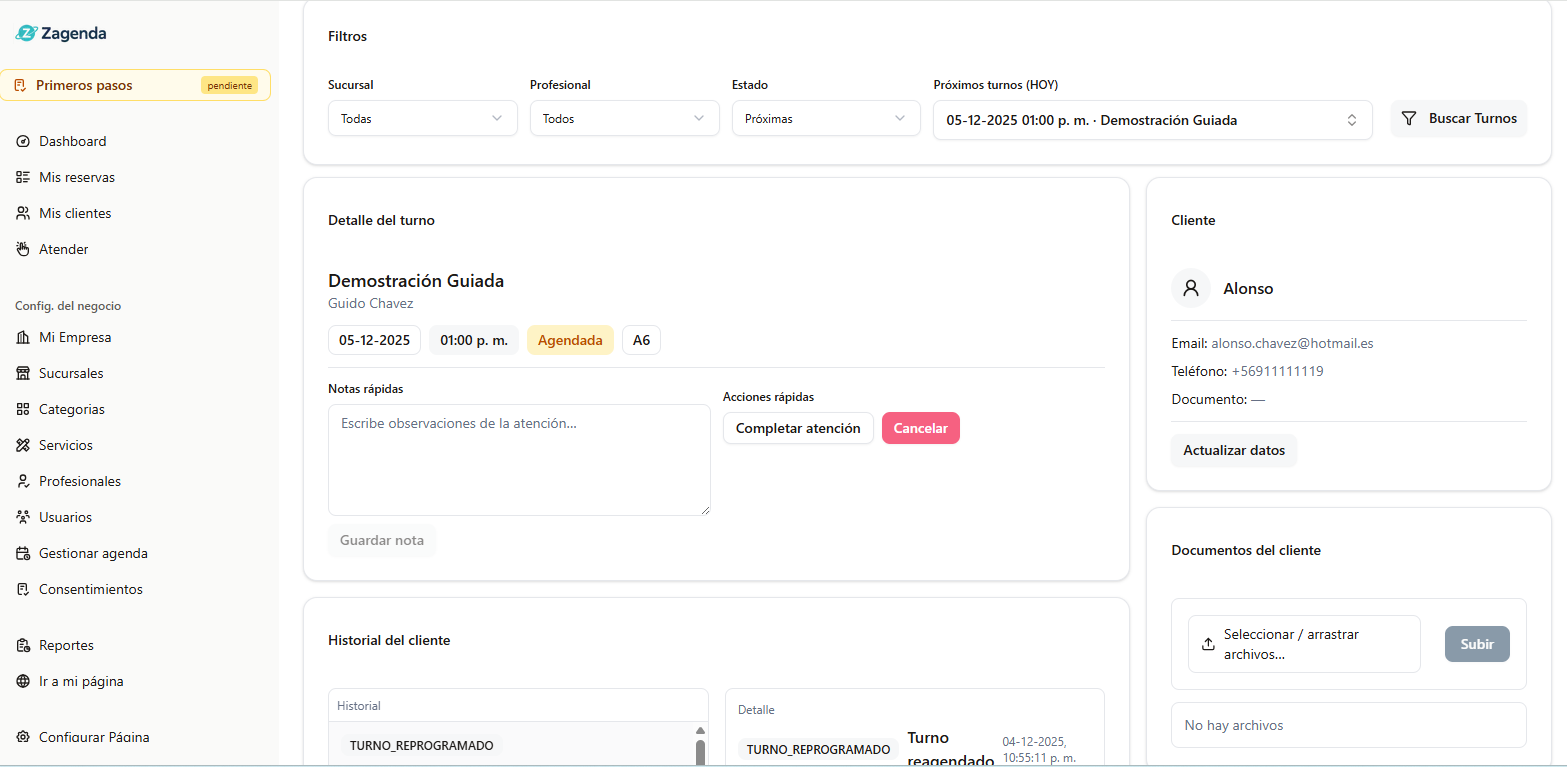Open the Profesional dropdown showing Todos

(625, 118)
